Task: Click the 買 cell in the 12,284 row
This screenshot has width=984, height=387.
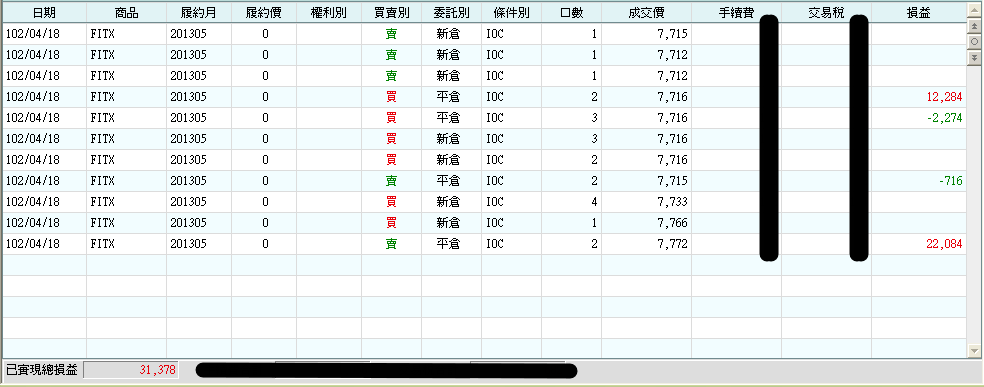Action: tap(391, 97)
